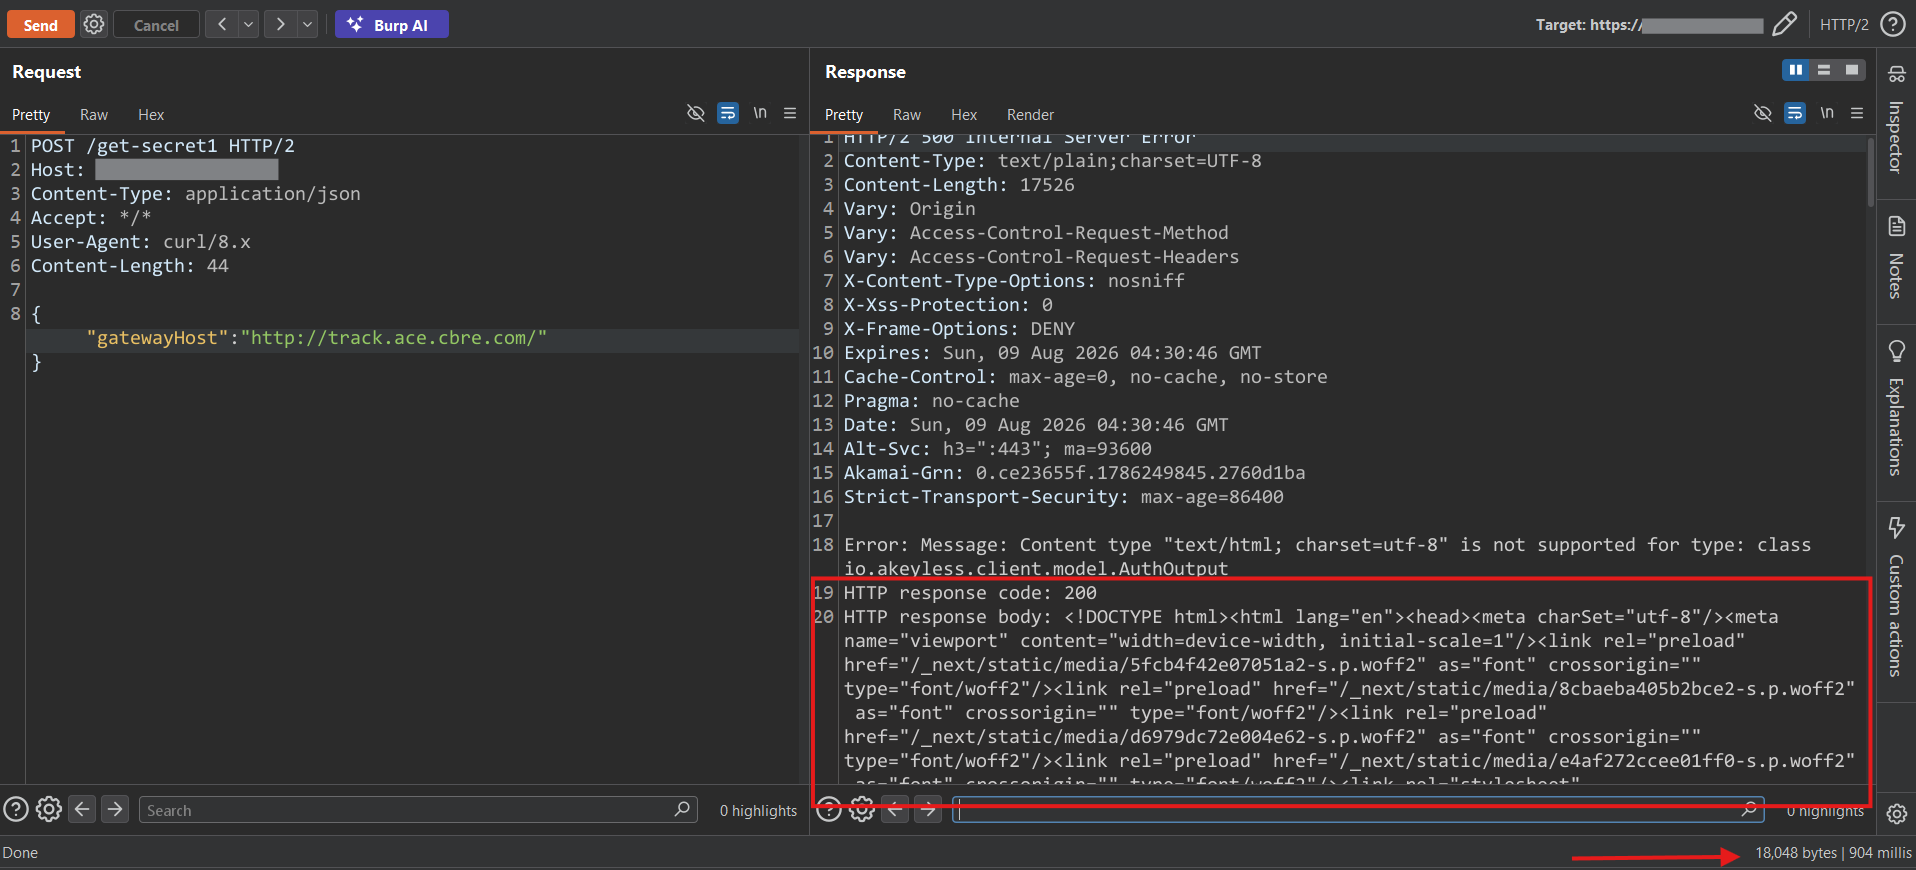Click the response header "Pragma: no-cache"
1916x870 pixels.
point(932,401)
